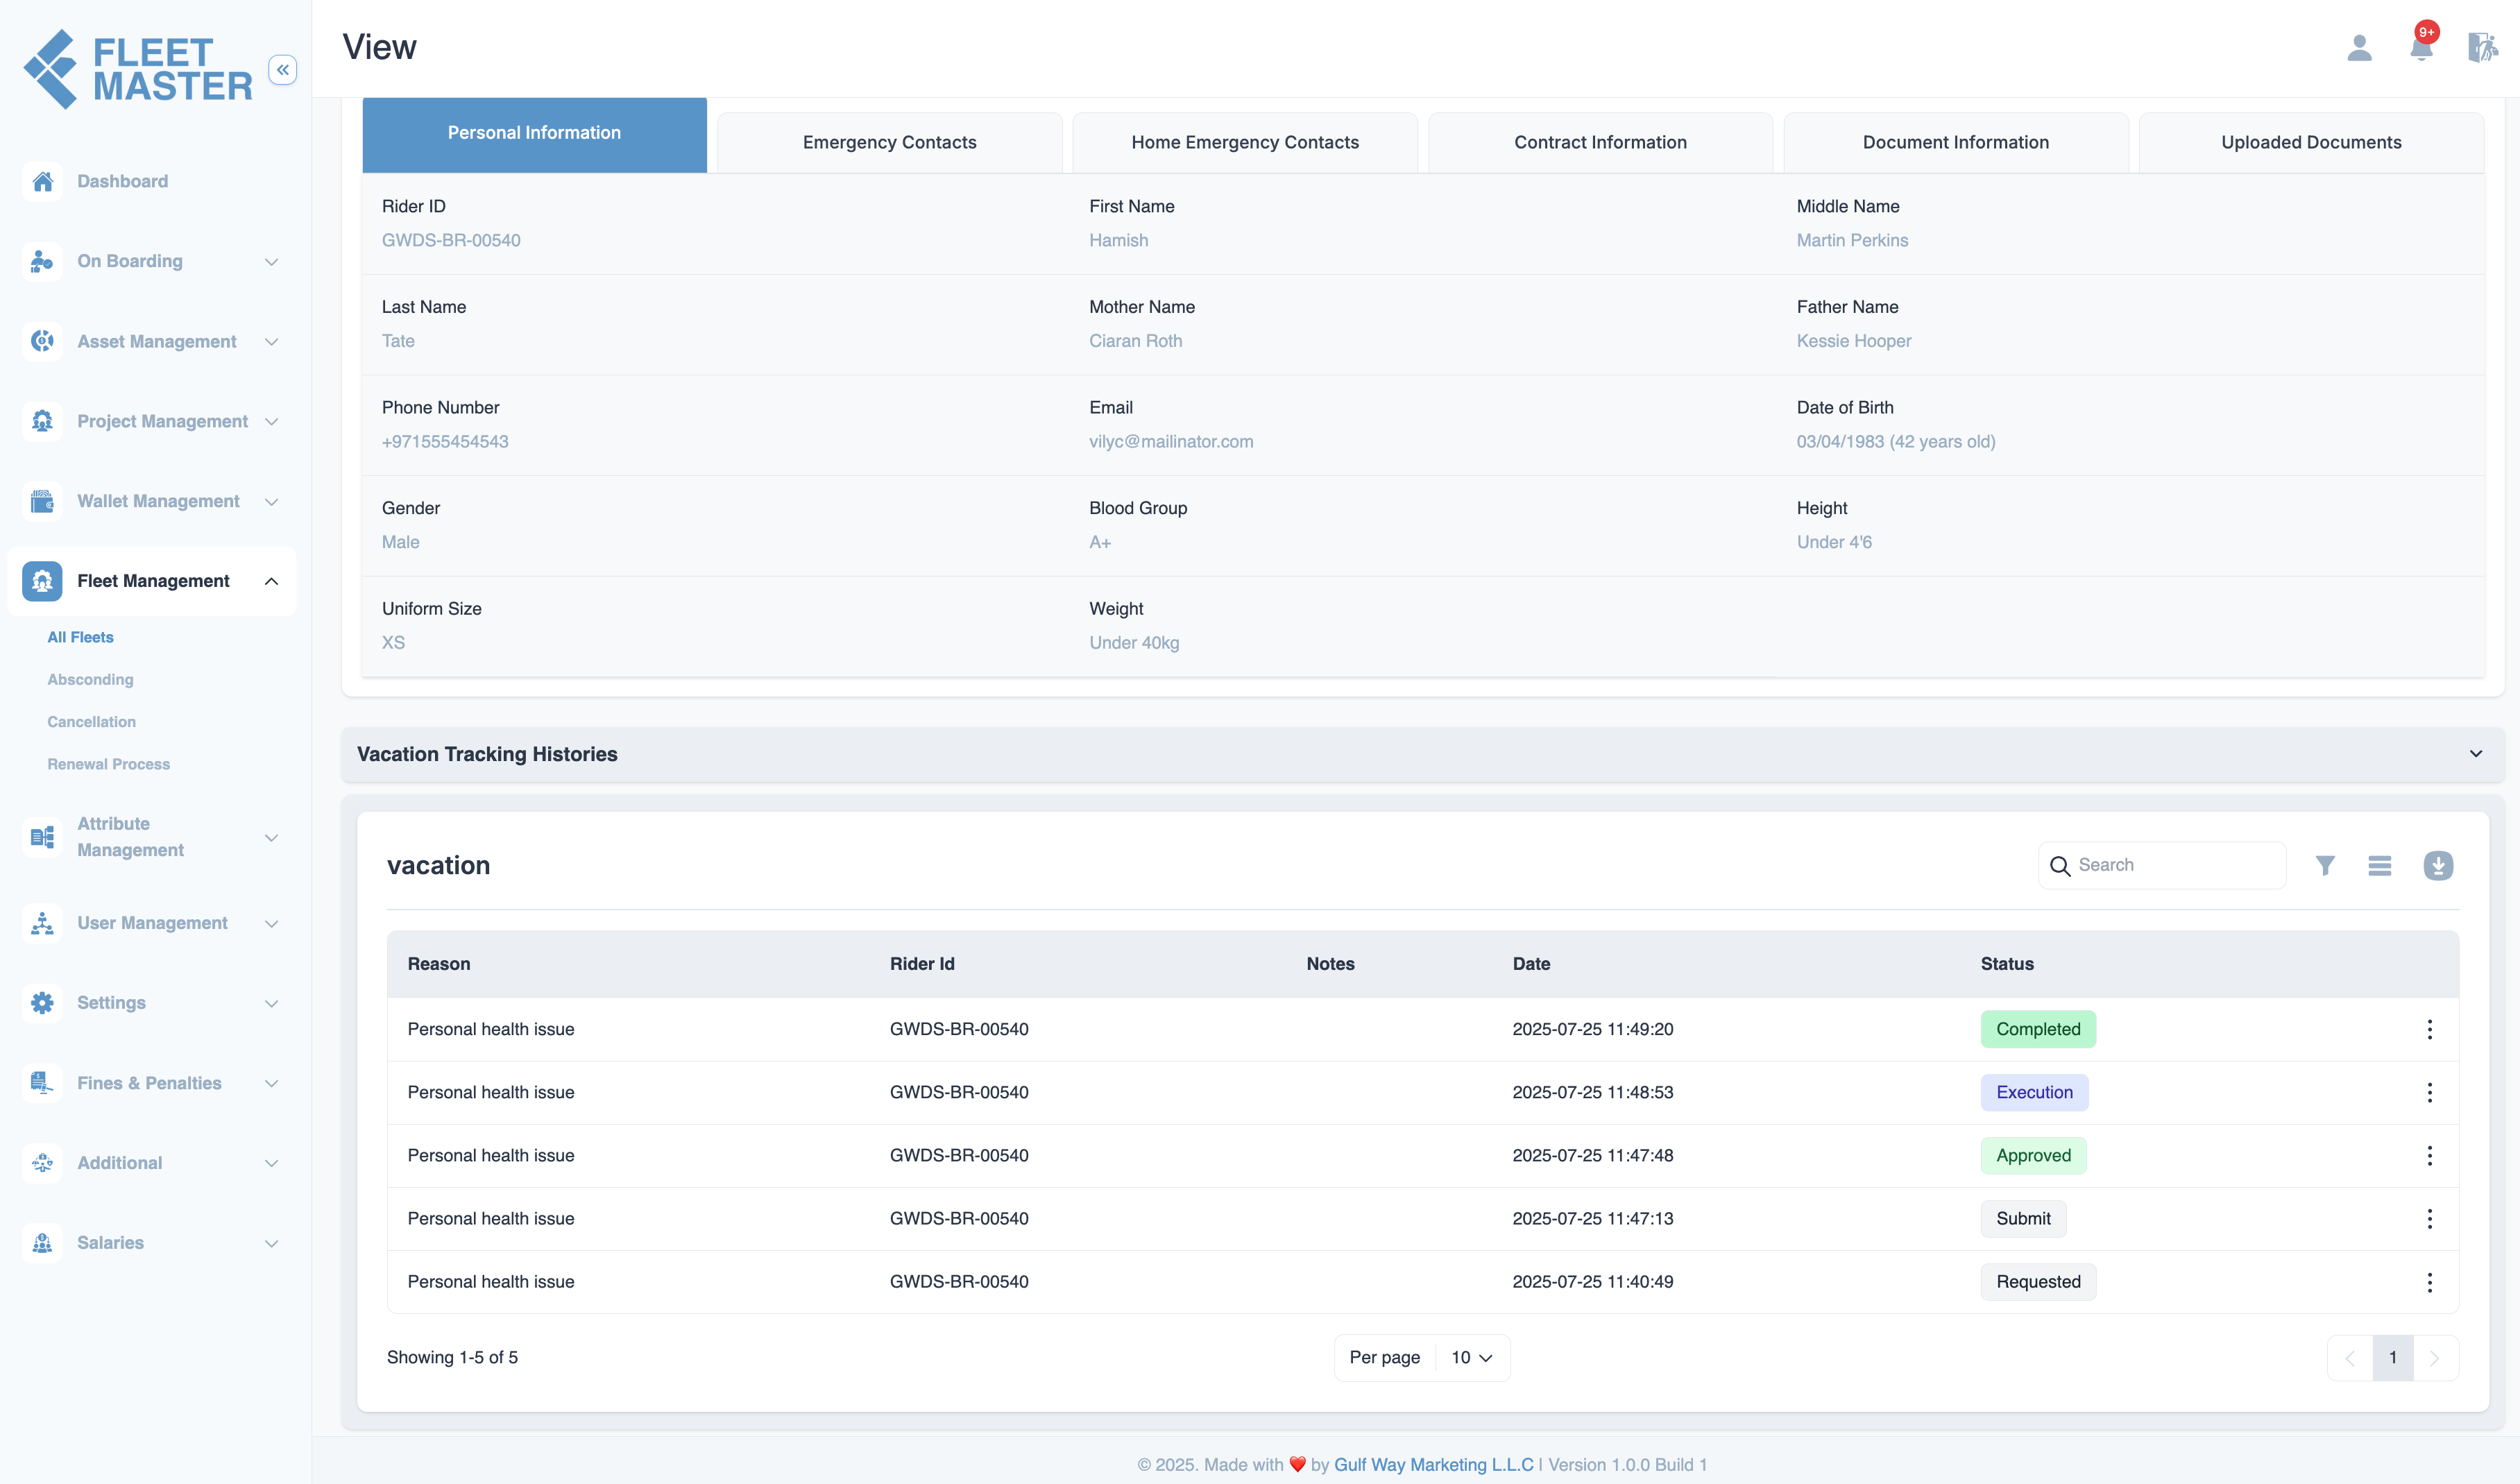Image resolution: width=2520 pixels, height=1484 pixels.
Task: Open the Per page 10 dropdown
Action: 1472,1358
